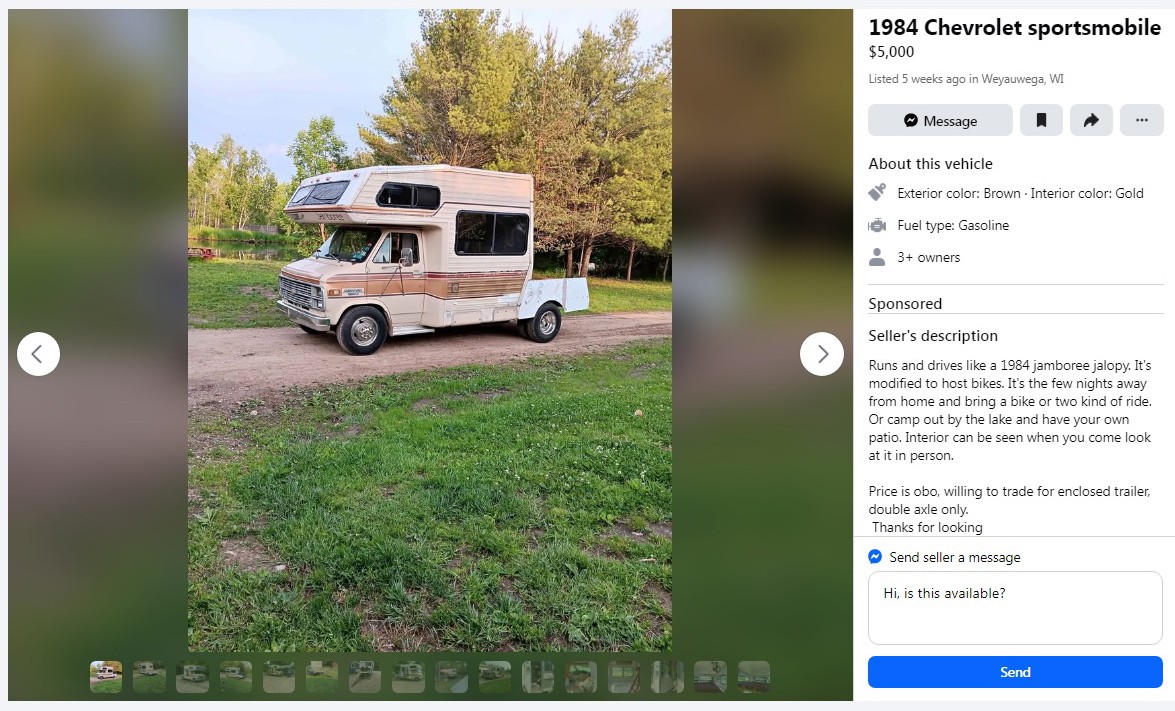Click the fuel type engine icon
This screenshot has width=1175, height=711.
click(x=877, y=226)
